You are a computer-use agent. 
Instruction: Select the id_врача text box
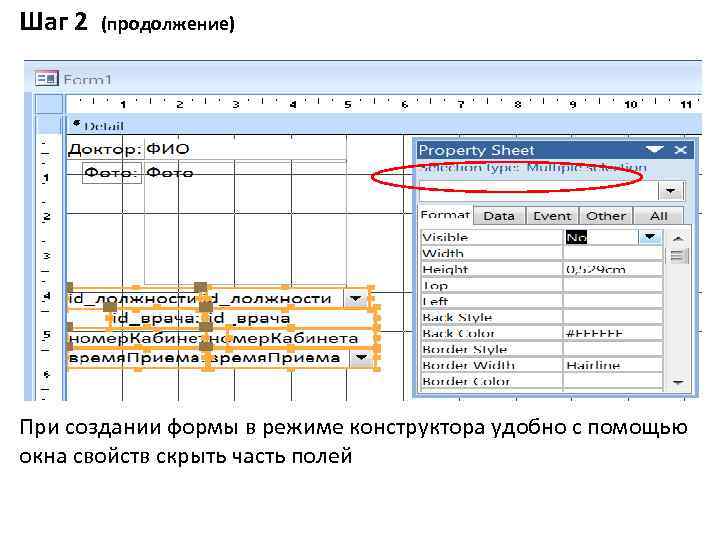tap(292, 318)
